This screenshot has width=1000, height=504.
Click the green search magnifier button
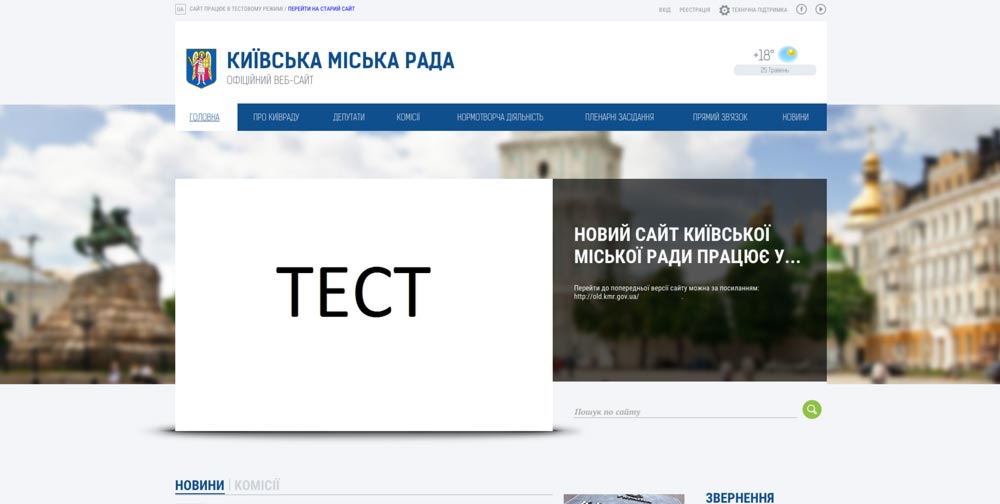pos(811,409)
